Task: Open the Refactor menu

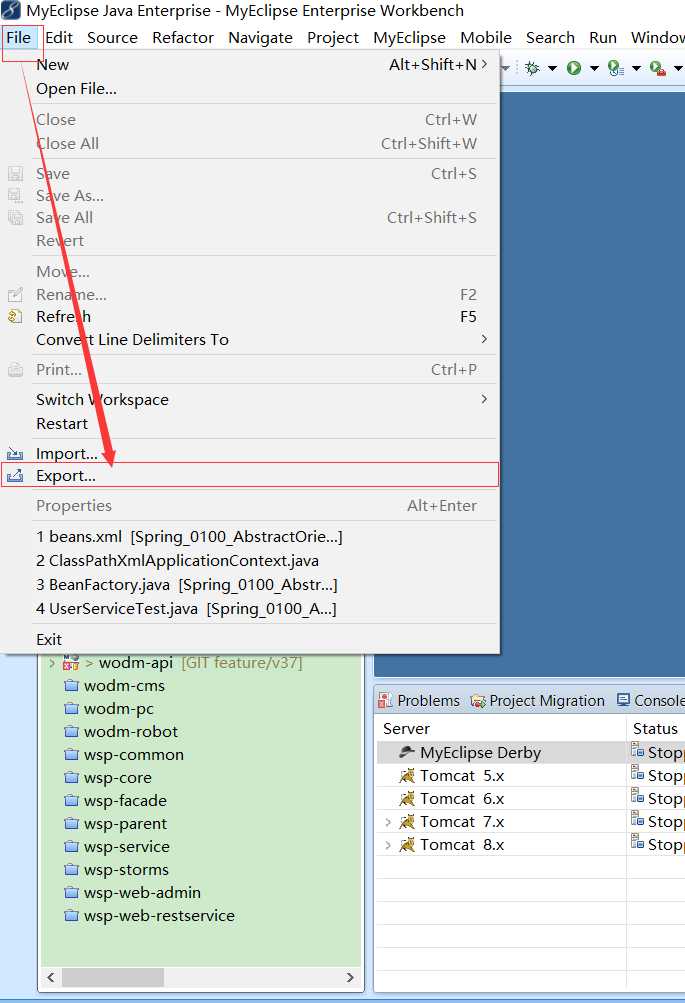Action: [183, 38]
